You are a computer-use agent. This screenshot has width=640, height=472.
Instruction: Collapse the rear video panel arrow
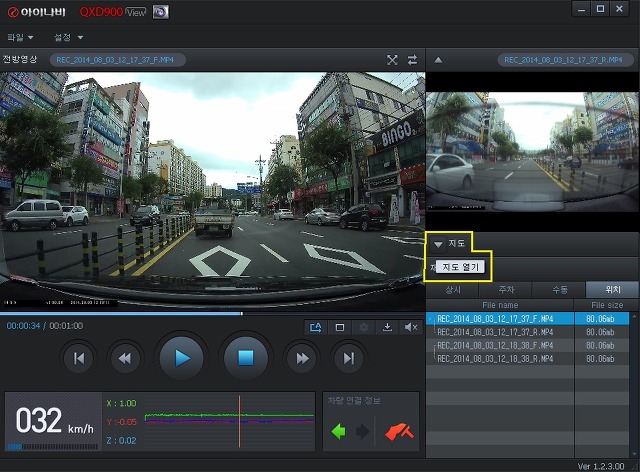[438, 60]
